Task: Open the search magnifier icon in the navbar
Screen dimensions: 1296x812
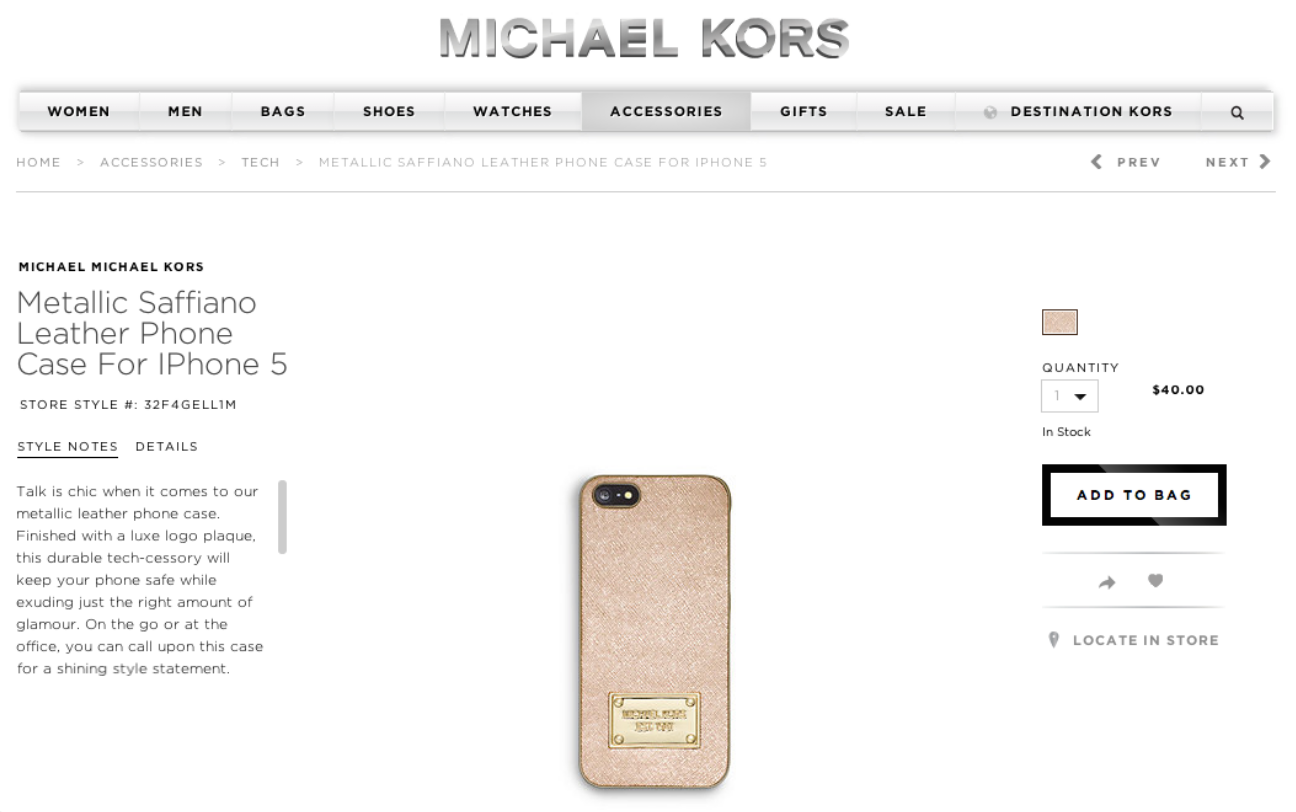Action: click(x=1237, y=112)
